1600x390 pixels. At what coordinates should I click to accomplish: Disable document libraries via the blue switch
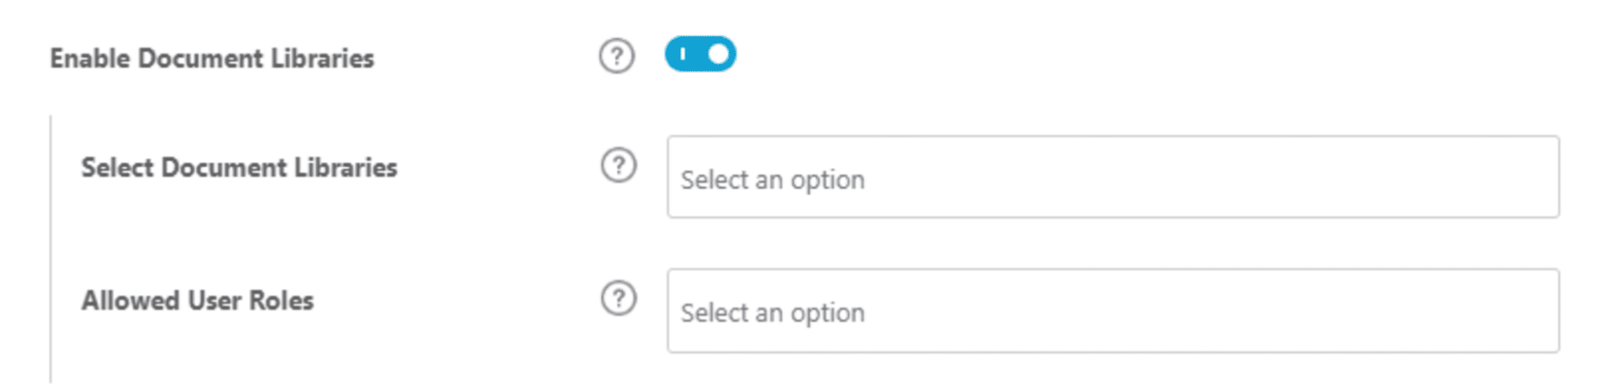[x=700, y=54]
